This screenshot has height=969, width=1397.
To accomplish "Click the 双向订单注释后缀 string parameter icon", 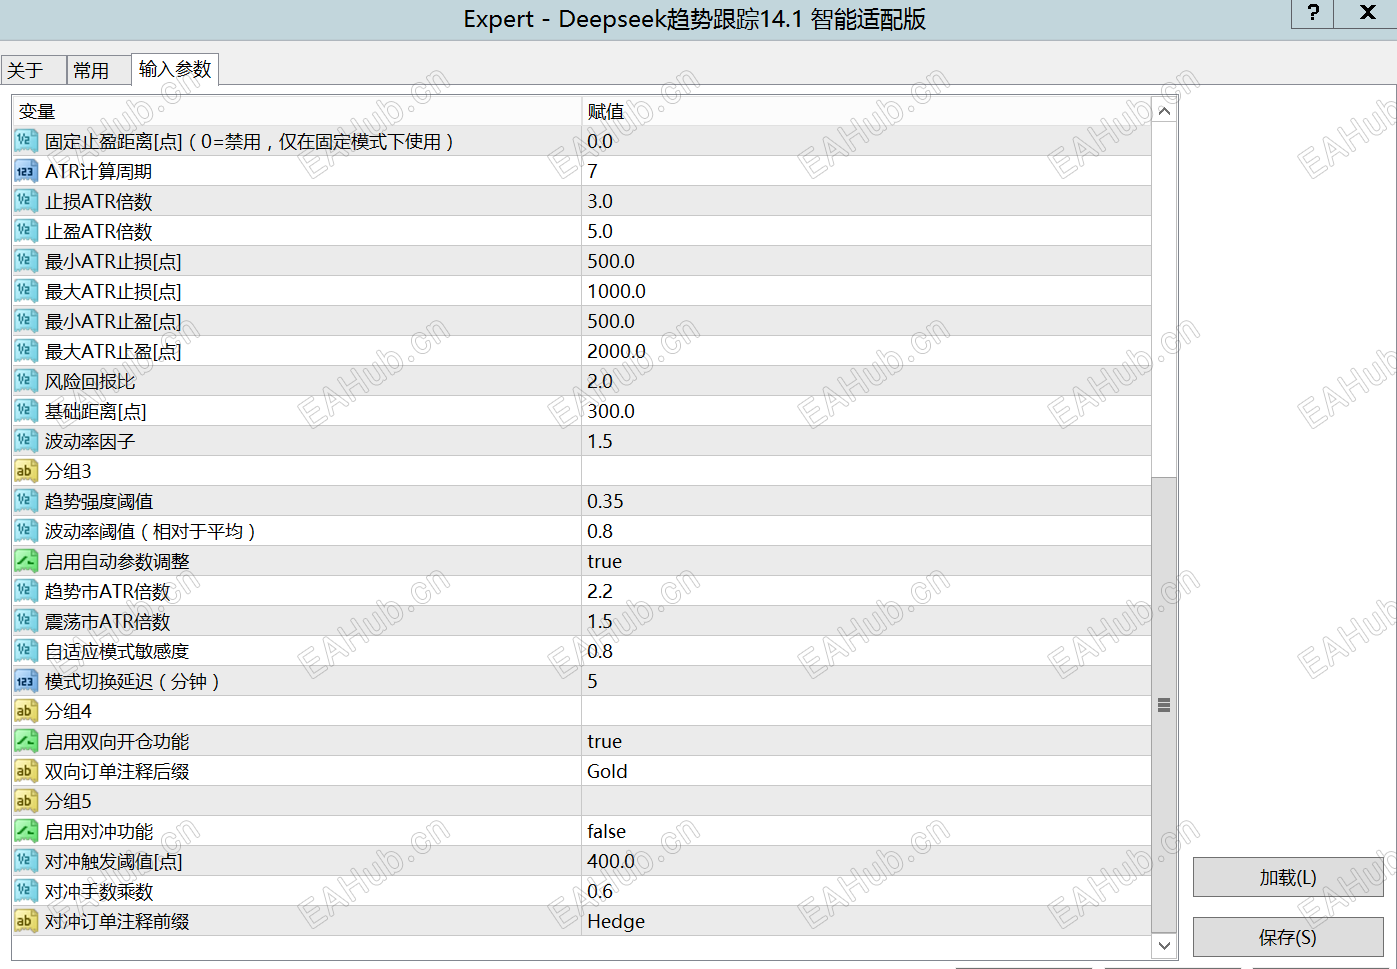I will point(24,771).
